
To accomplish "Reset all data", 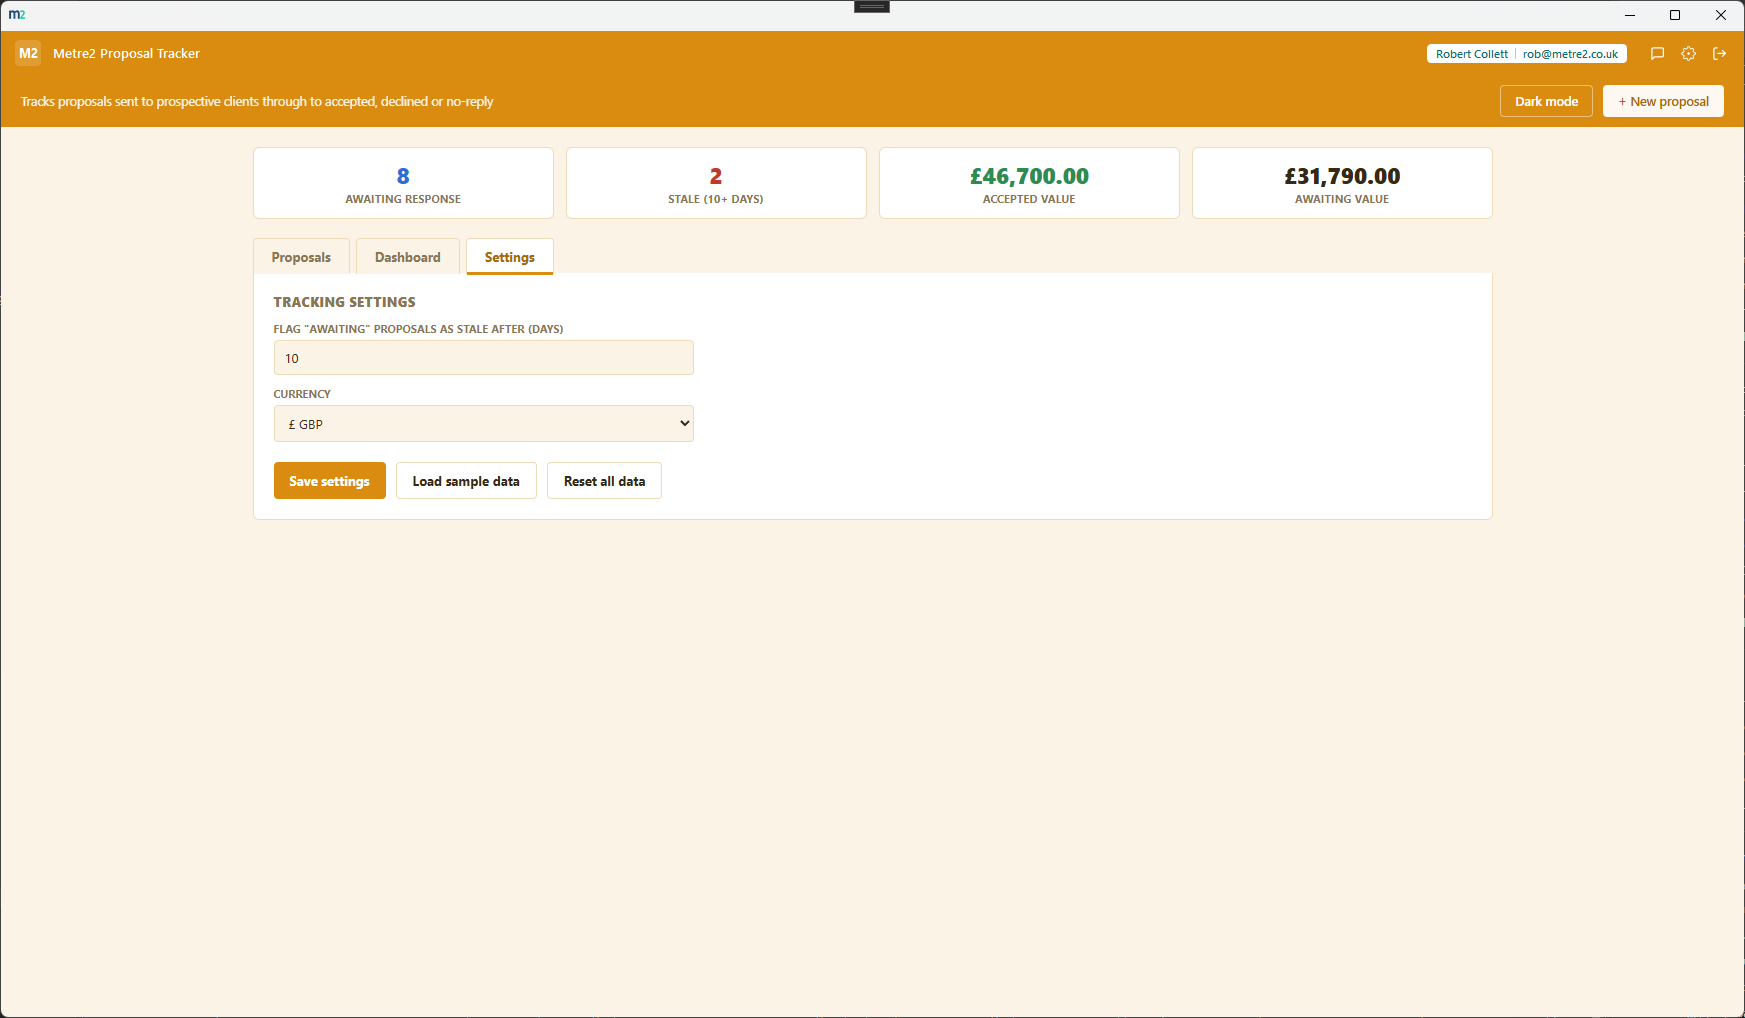I will pos(604,481).
